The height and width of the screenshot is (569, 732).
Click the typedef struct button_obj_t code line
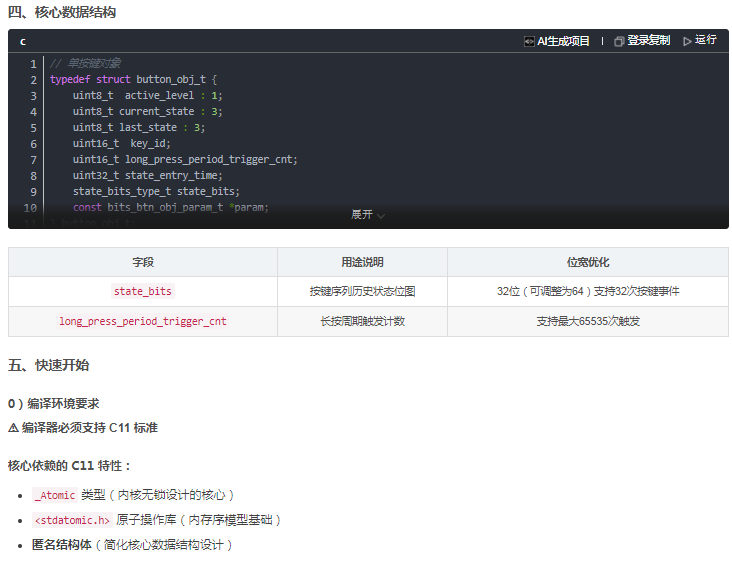pyautogui.click(x=134, y=79)
